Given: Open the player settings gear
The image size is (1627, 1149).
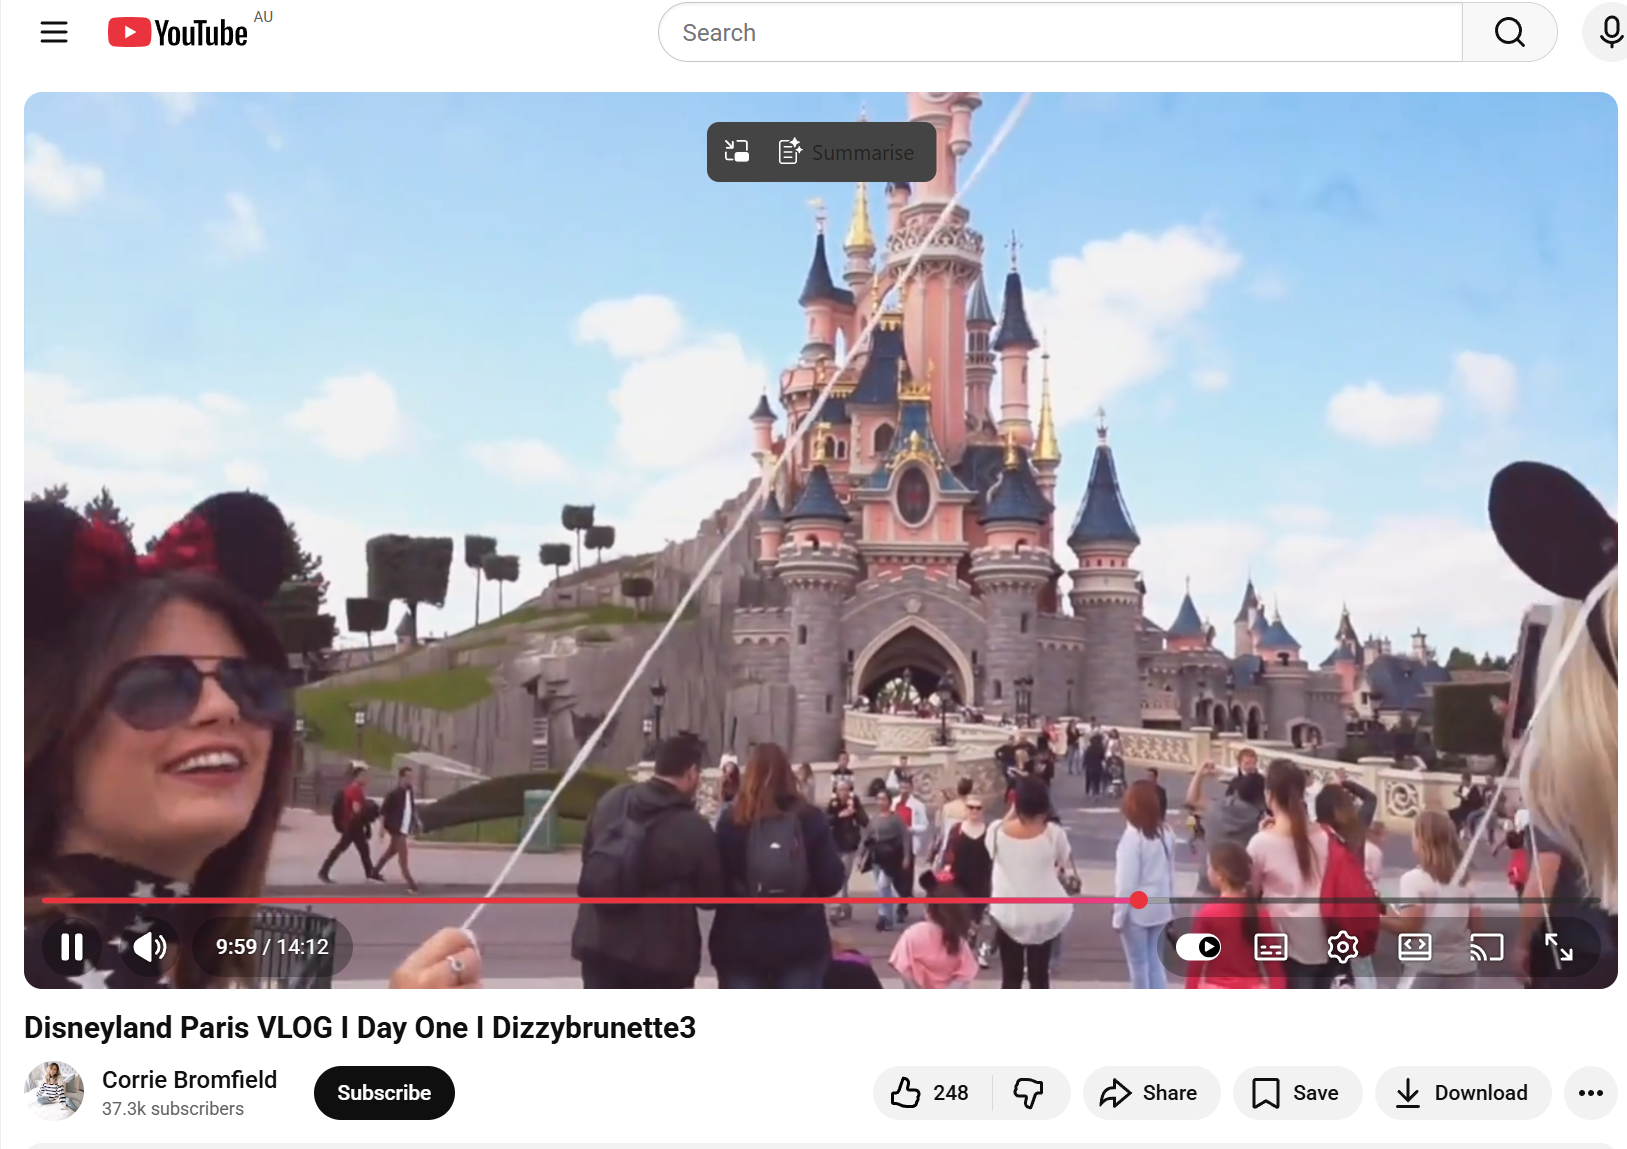Looking at the screenshot, I should tap(1343, 947).
